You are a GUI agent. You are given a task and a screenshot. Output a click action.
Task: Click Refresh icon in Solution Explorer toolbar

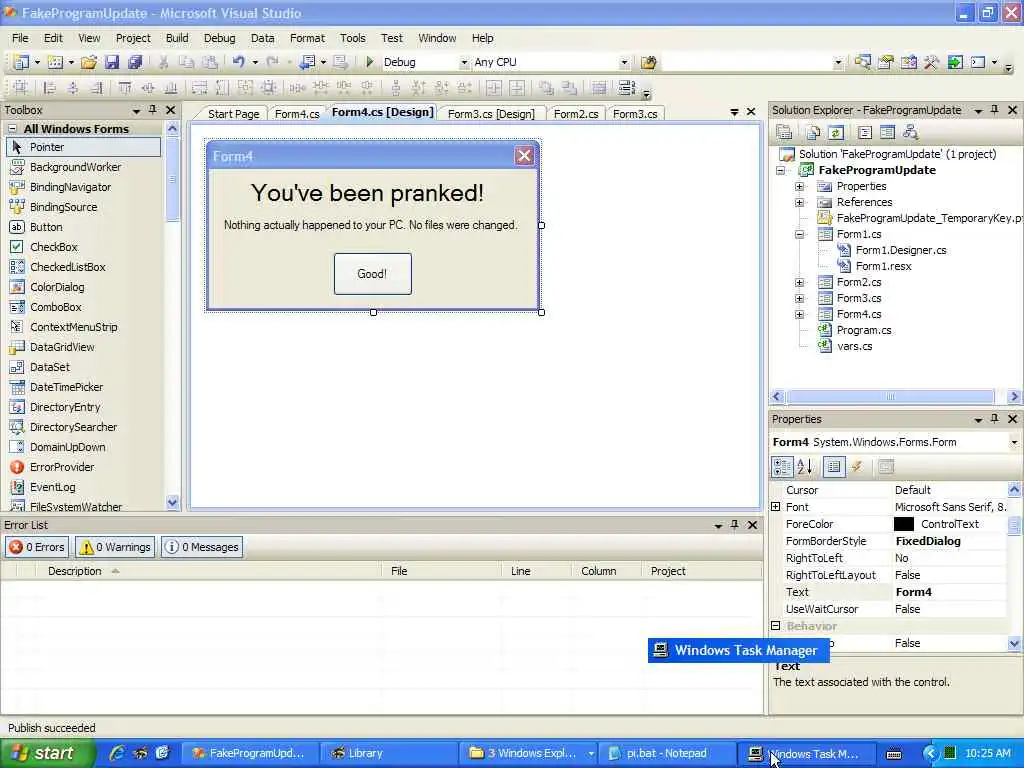(x=835, y=133)
